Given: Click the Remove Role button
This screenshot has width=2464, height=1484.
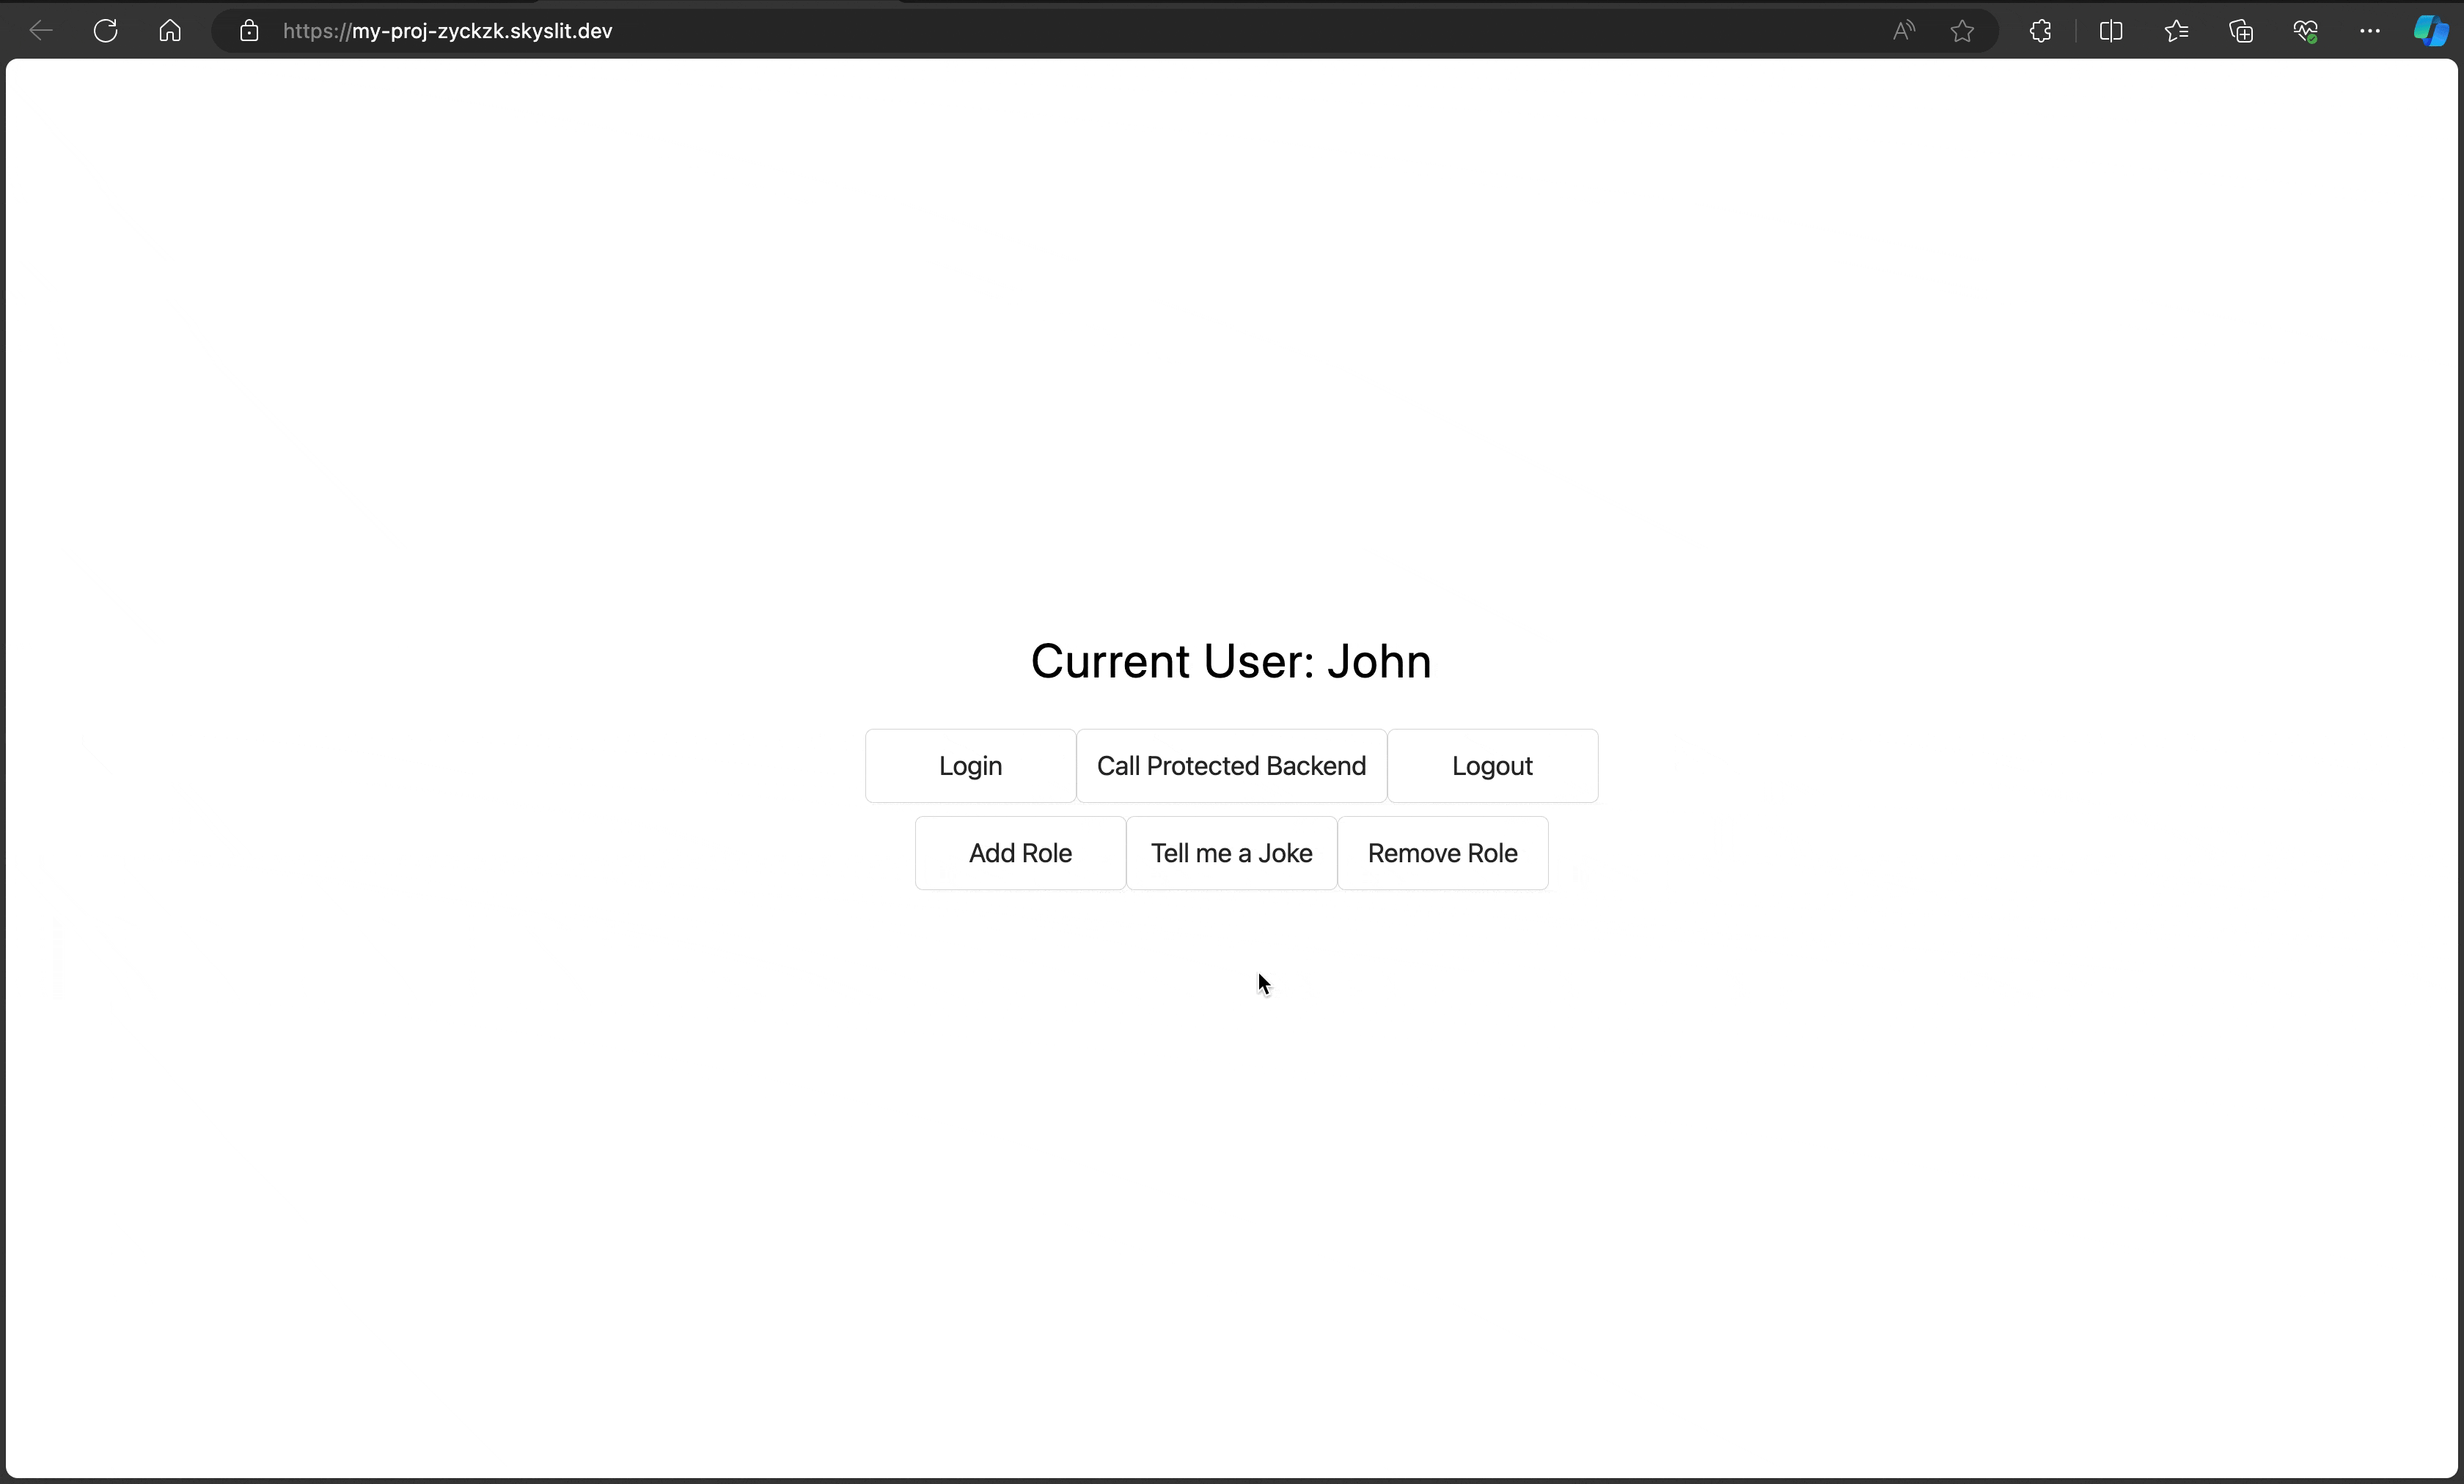Looking at the screenshot, I should pyautogui.click(x=1442, y=853).
